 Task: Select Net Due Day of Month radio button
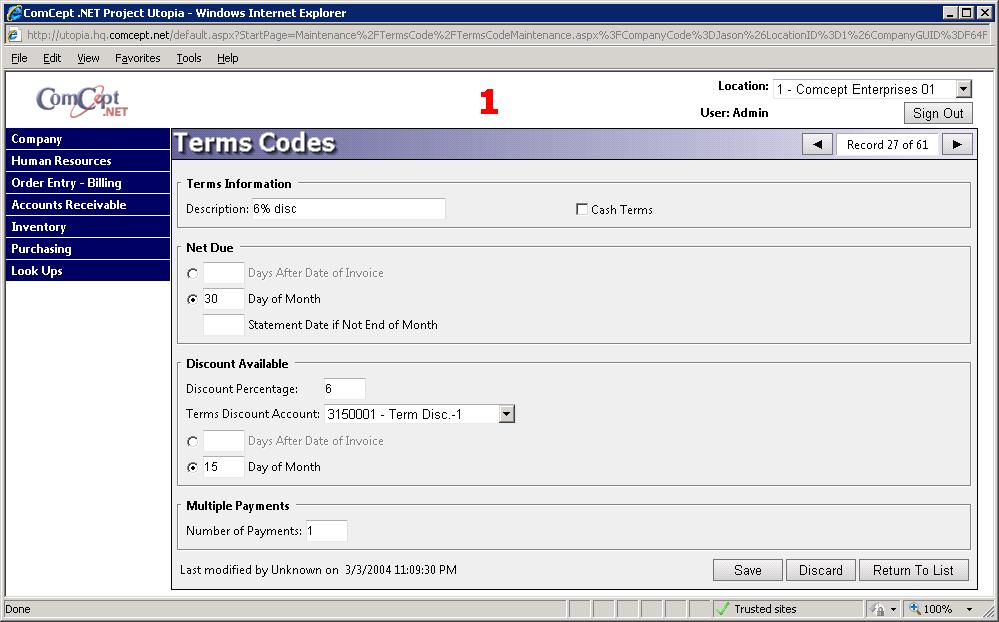click(193, 299)
